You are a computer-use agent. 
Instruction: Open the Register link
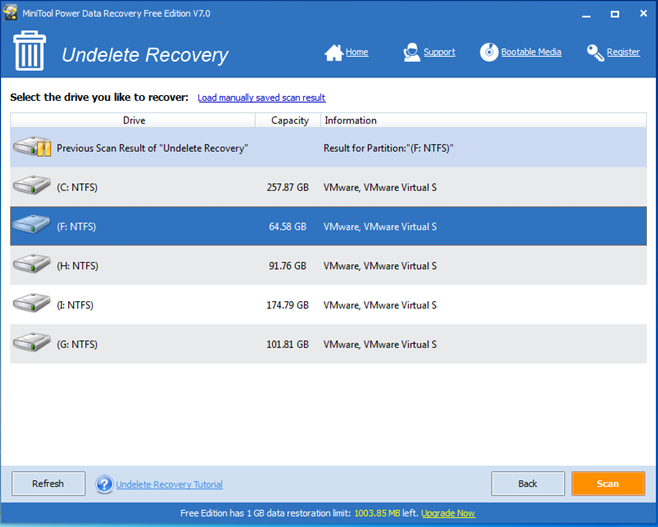pyautogui.click(x=623, y=52)
